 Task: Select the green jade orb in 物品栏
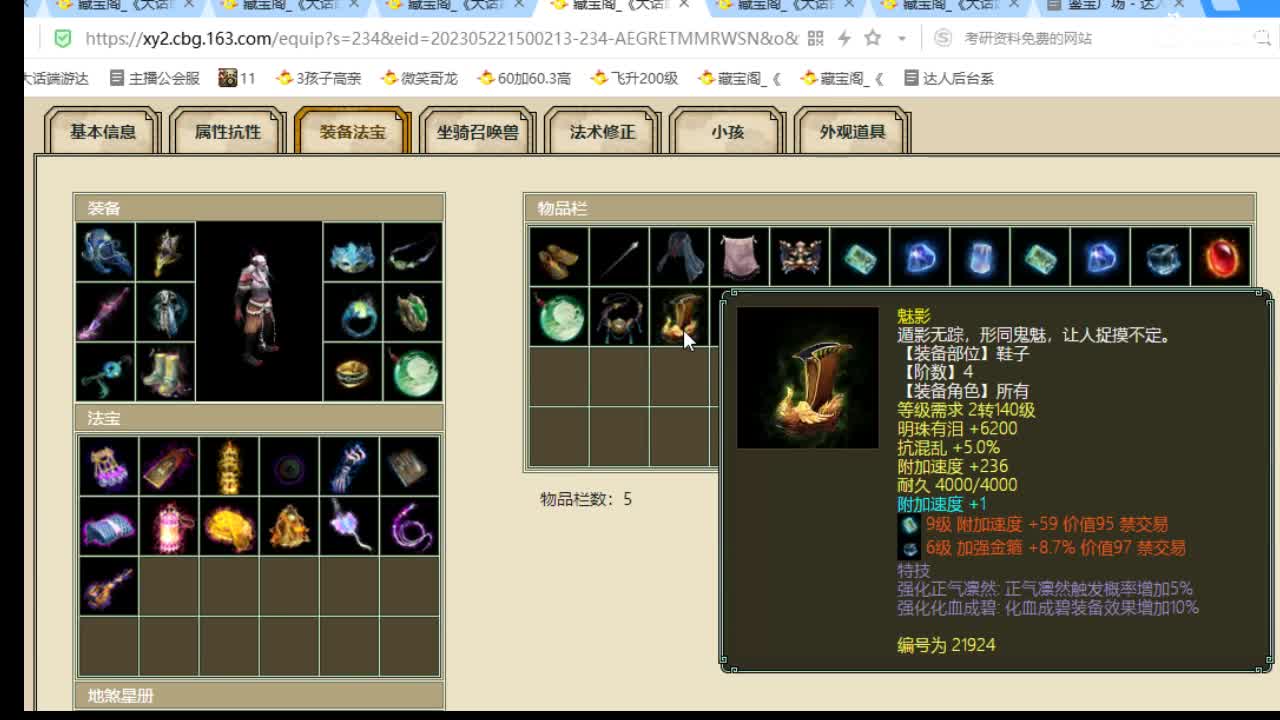point(559,317)
